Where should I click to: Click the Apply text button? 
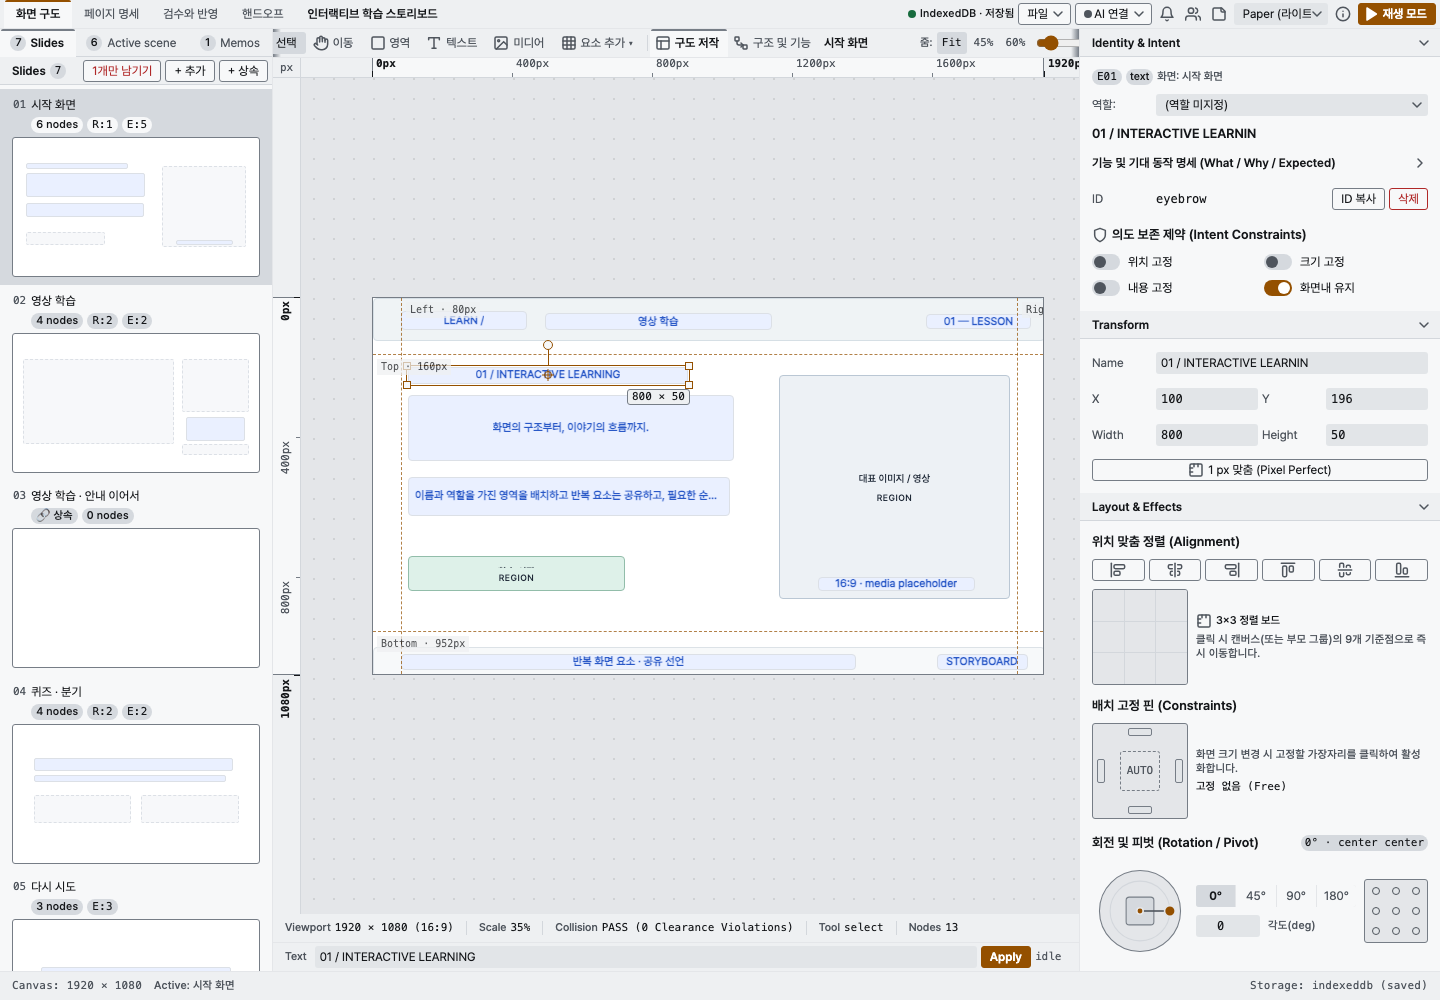(1005, 957)
